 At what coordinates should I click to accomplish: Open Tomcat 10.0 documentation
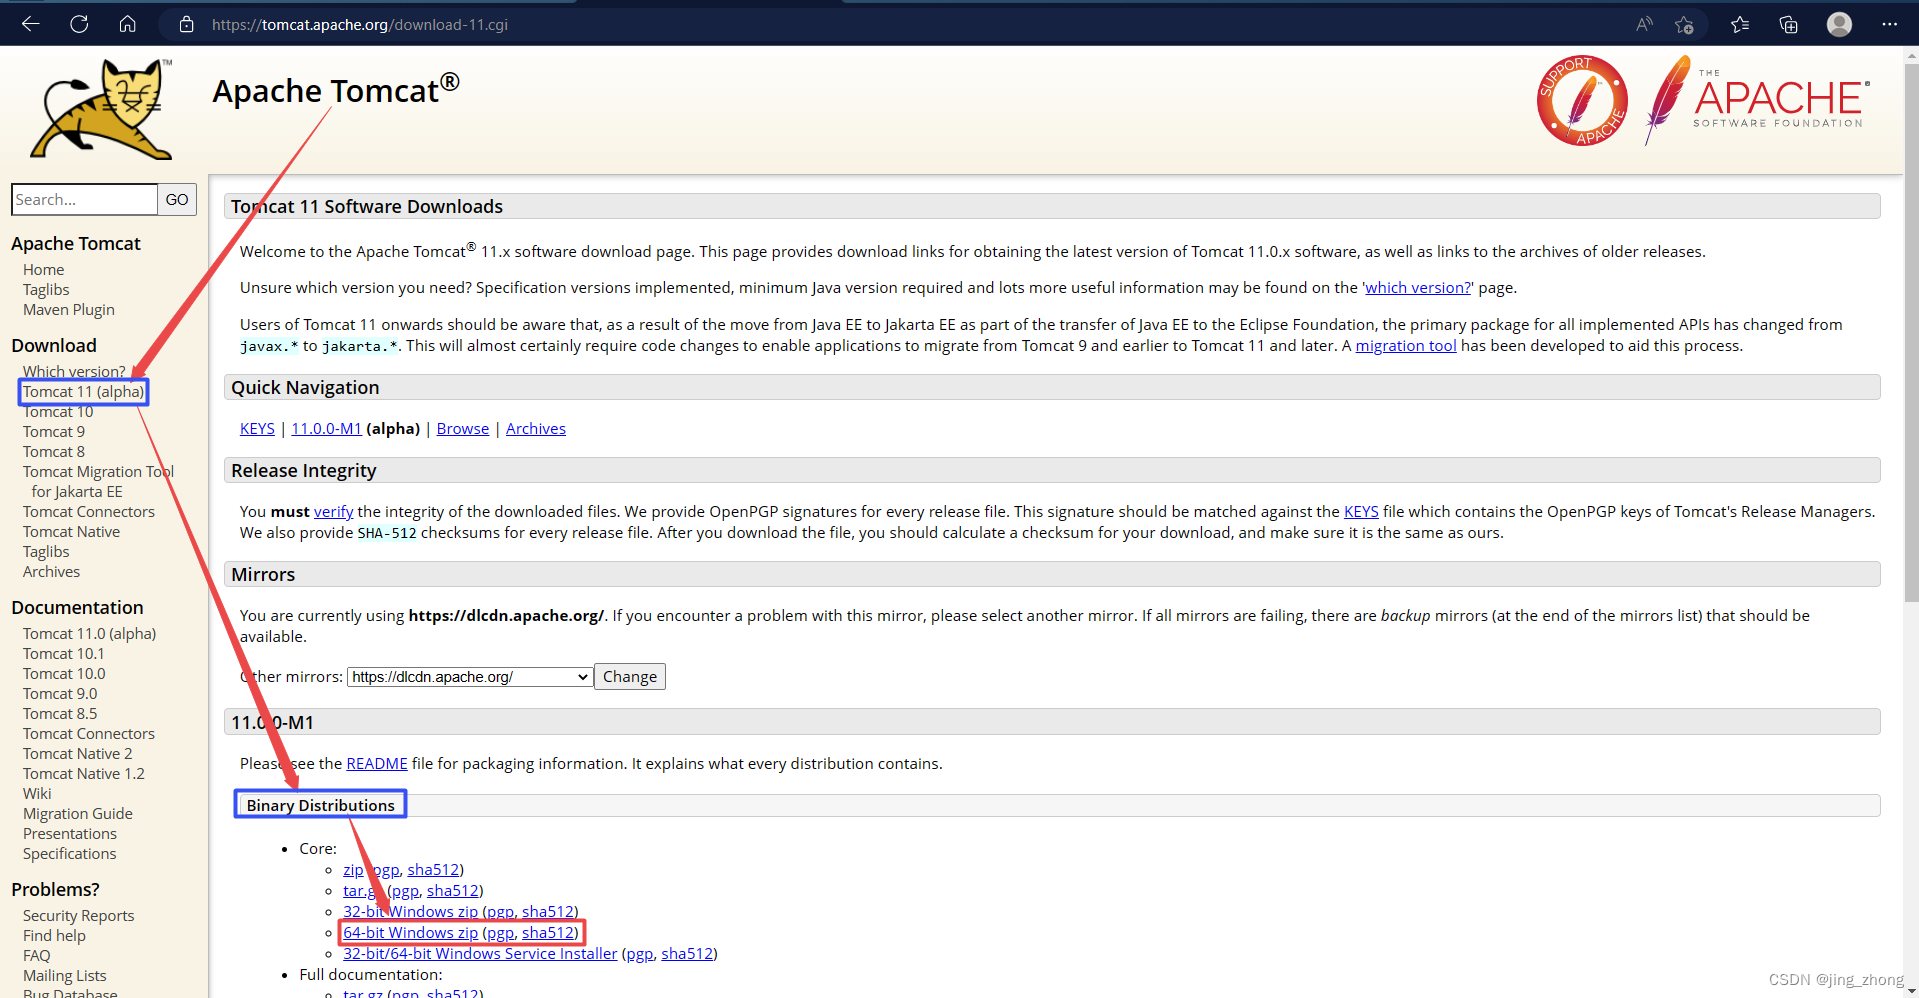point(64,674)
